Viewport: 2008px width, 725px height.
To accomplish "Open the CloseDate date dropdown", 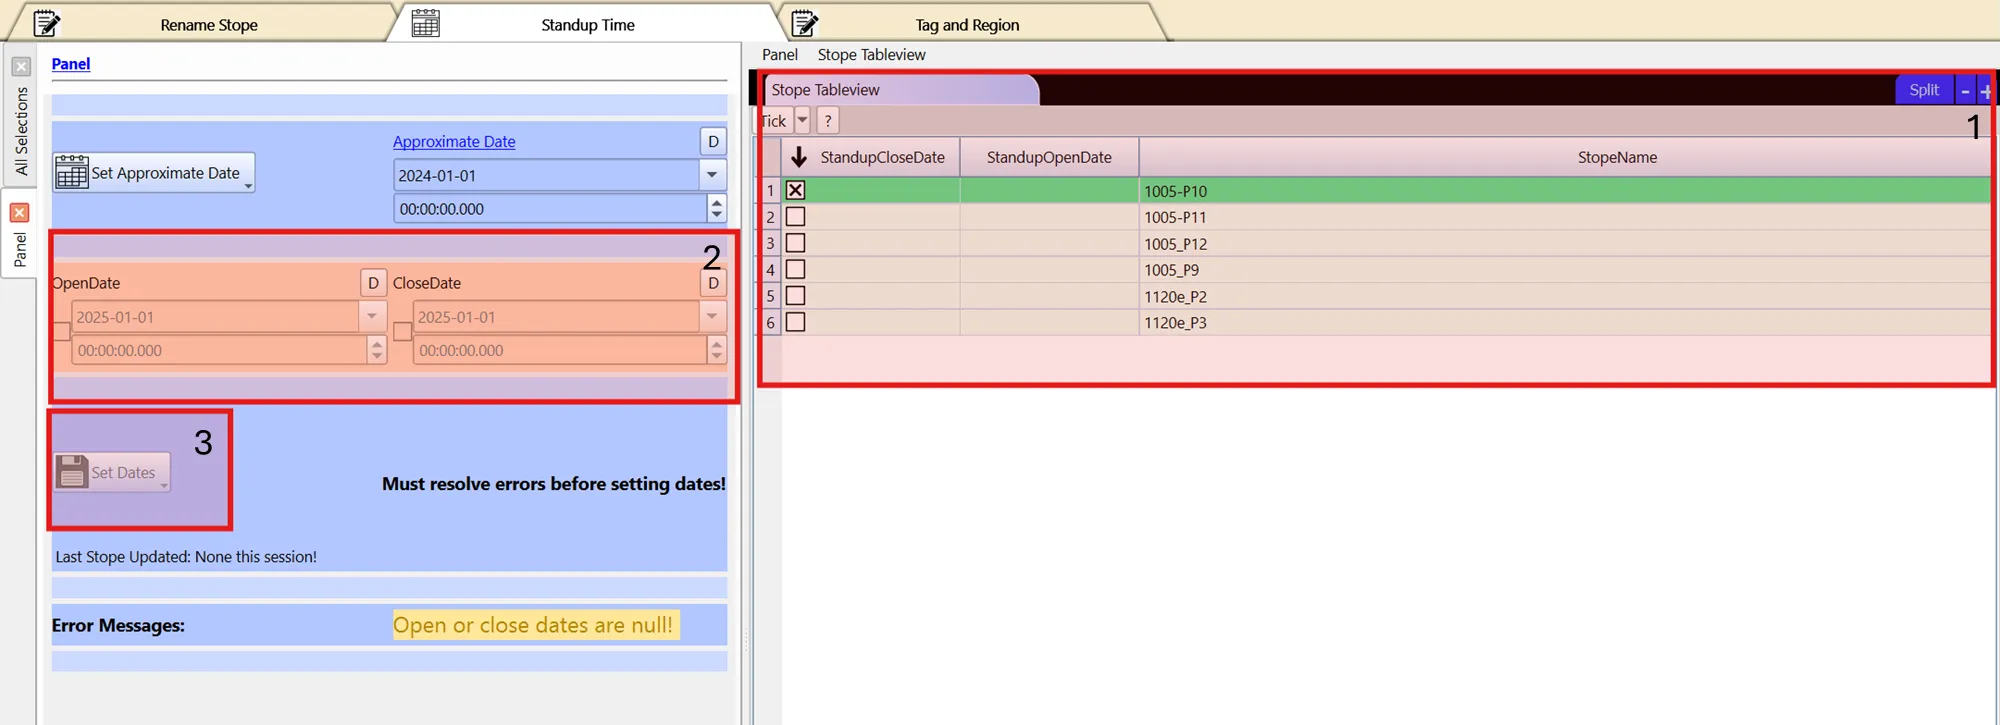I will (x=712, y=317).
